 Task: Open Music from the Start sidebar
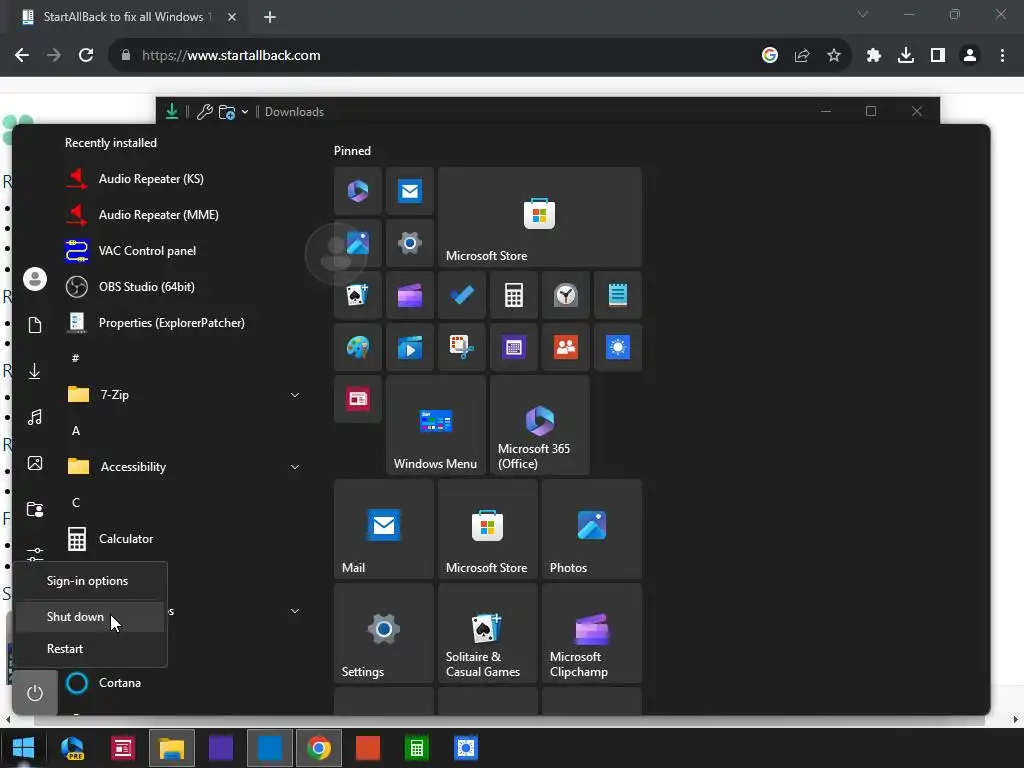click(35, 417)
